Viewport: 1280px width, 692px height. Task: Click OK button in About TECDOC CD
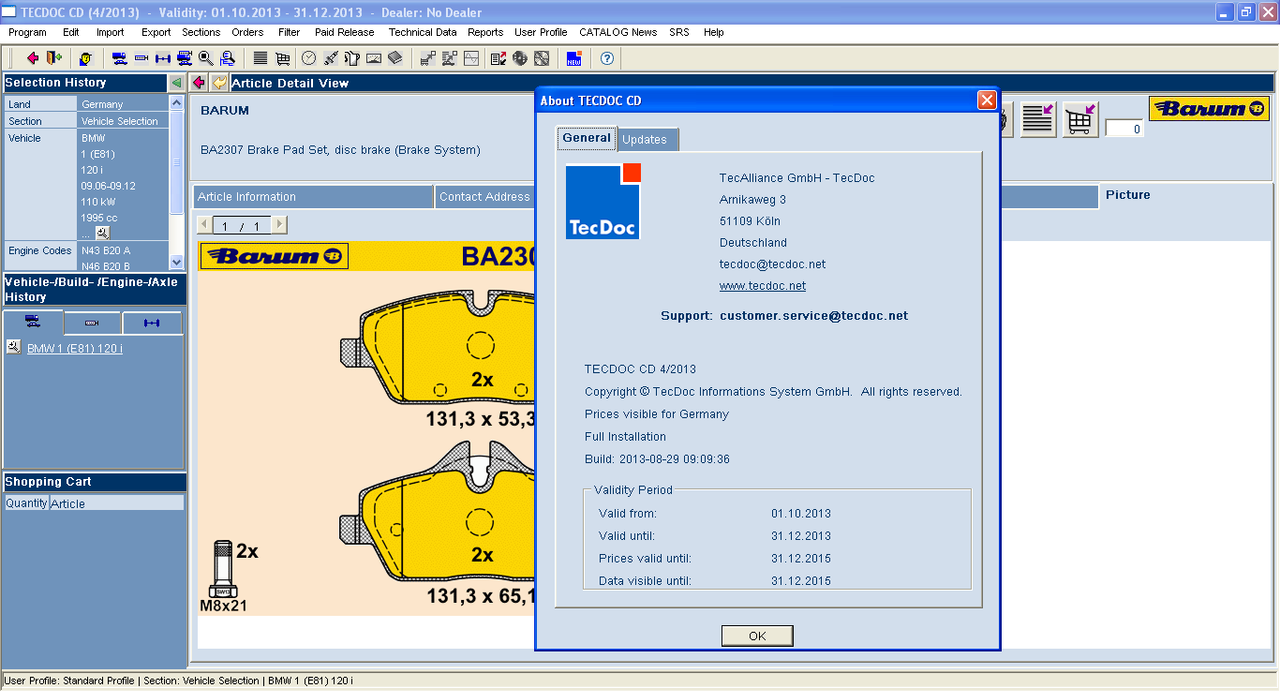pos(757,636)
